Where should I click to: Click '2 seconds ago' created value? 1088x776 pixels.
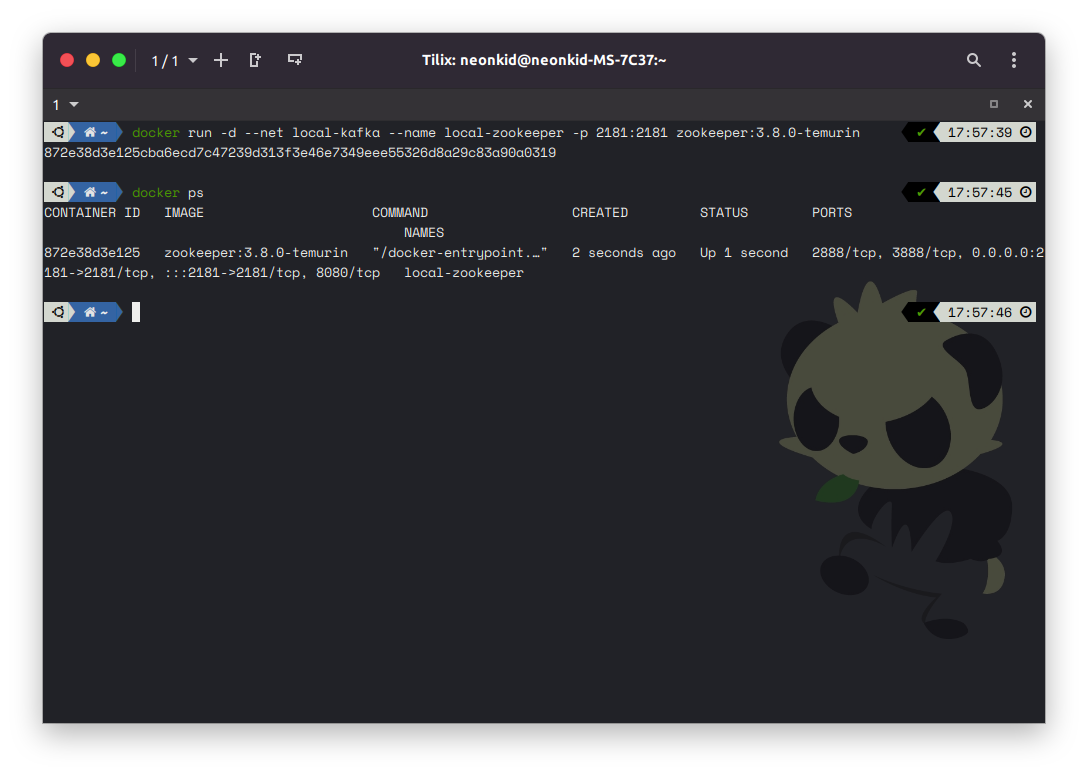pos(624,253)
